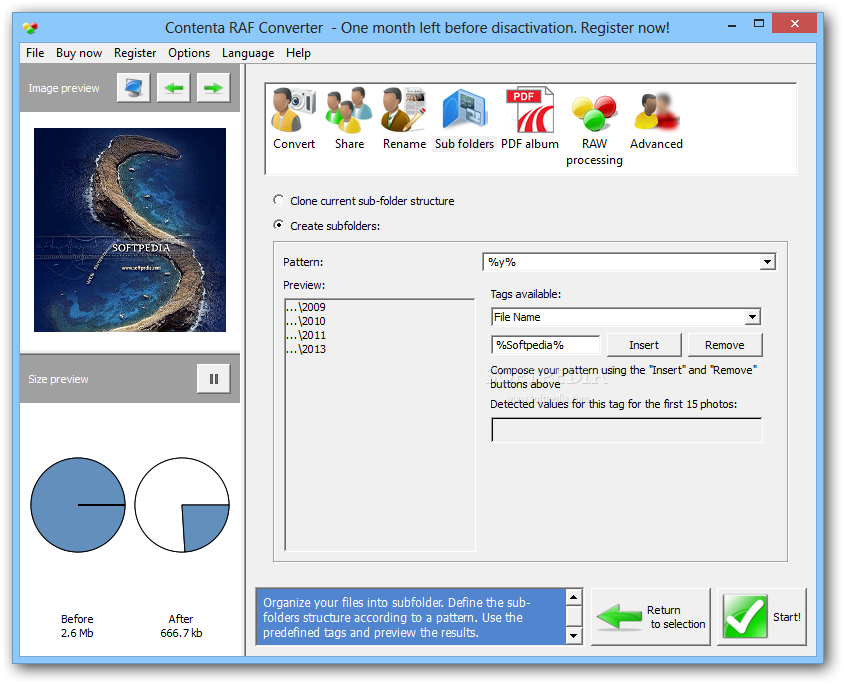Minimize the Contenta RAF Converter window
The height and width of the screenshot is (684, 844).
[732, 25]
